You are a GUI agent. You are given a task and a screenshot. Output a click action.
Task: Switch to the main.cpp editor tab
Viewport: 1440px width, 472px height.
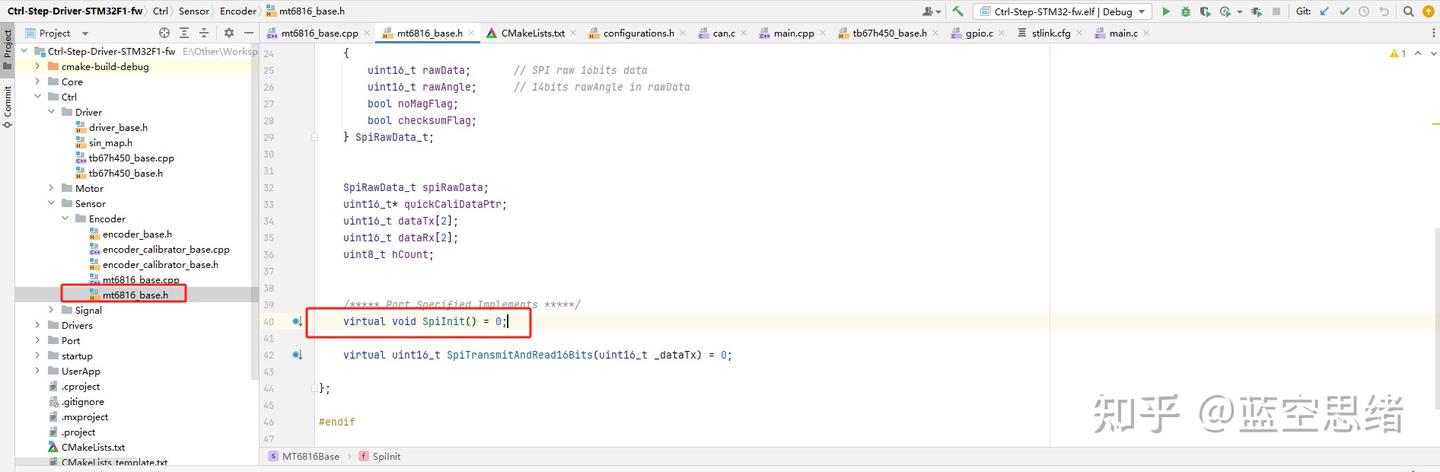(x=793, y=33)
